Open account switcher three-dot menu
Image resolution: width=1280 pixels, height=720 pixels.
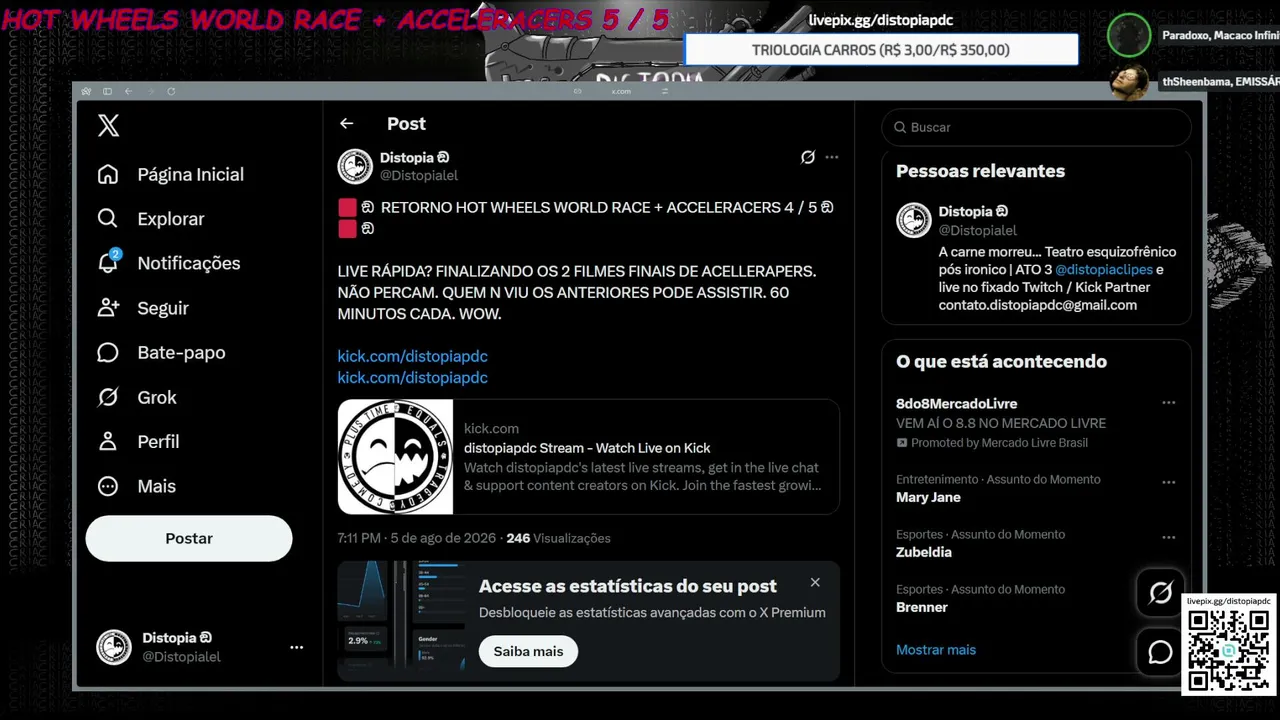[296, 647]
